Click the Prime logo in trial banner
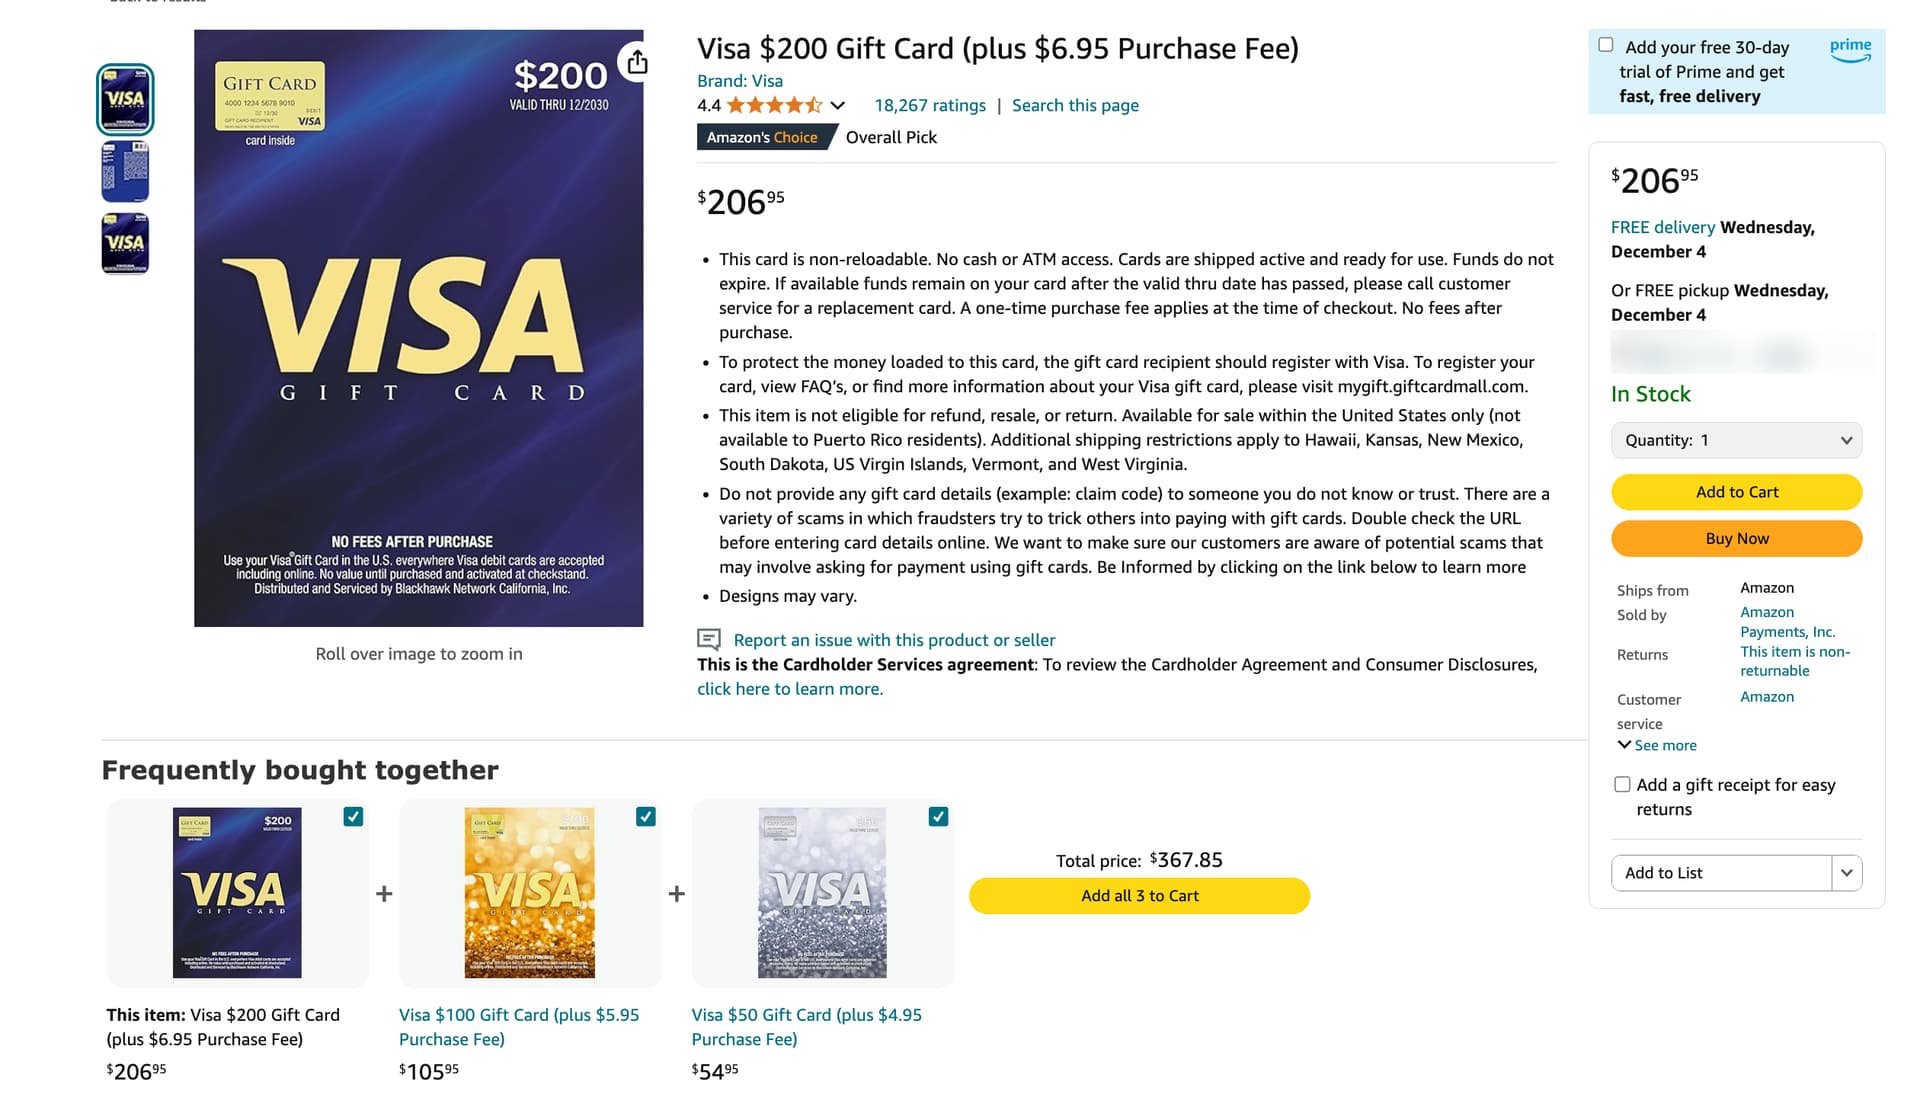This screenshot has width=1920, height=1094. pyautogui.click(x=1850, y=50)
